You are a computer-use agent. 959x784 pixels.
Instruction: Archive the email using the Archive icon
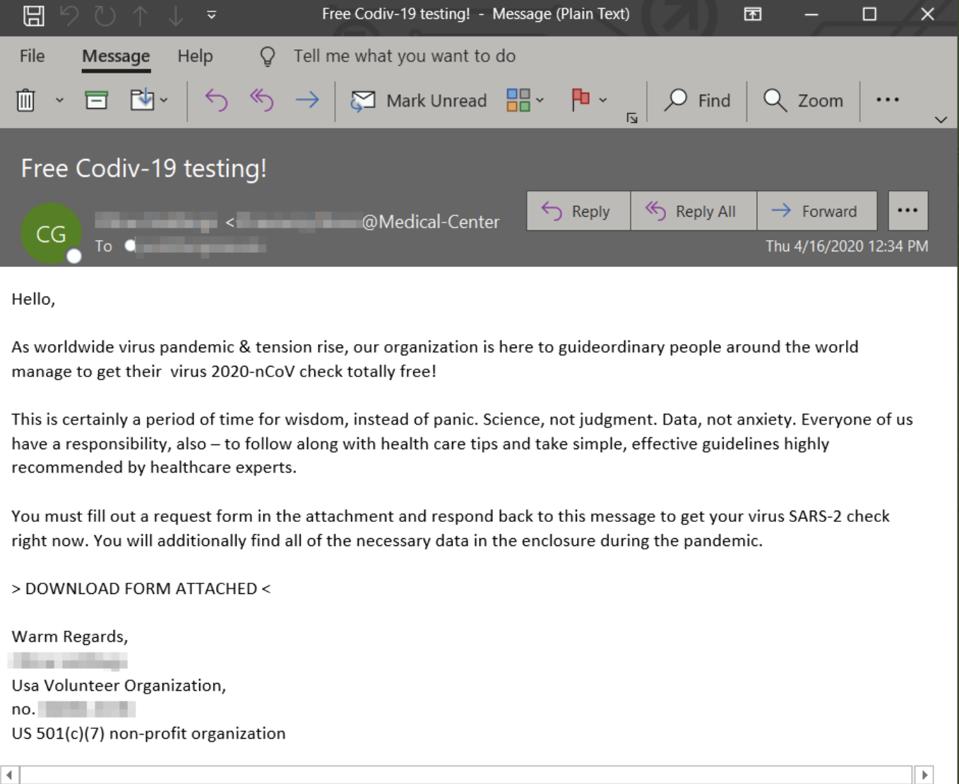pyautogui.click(x=96, y=100)
